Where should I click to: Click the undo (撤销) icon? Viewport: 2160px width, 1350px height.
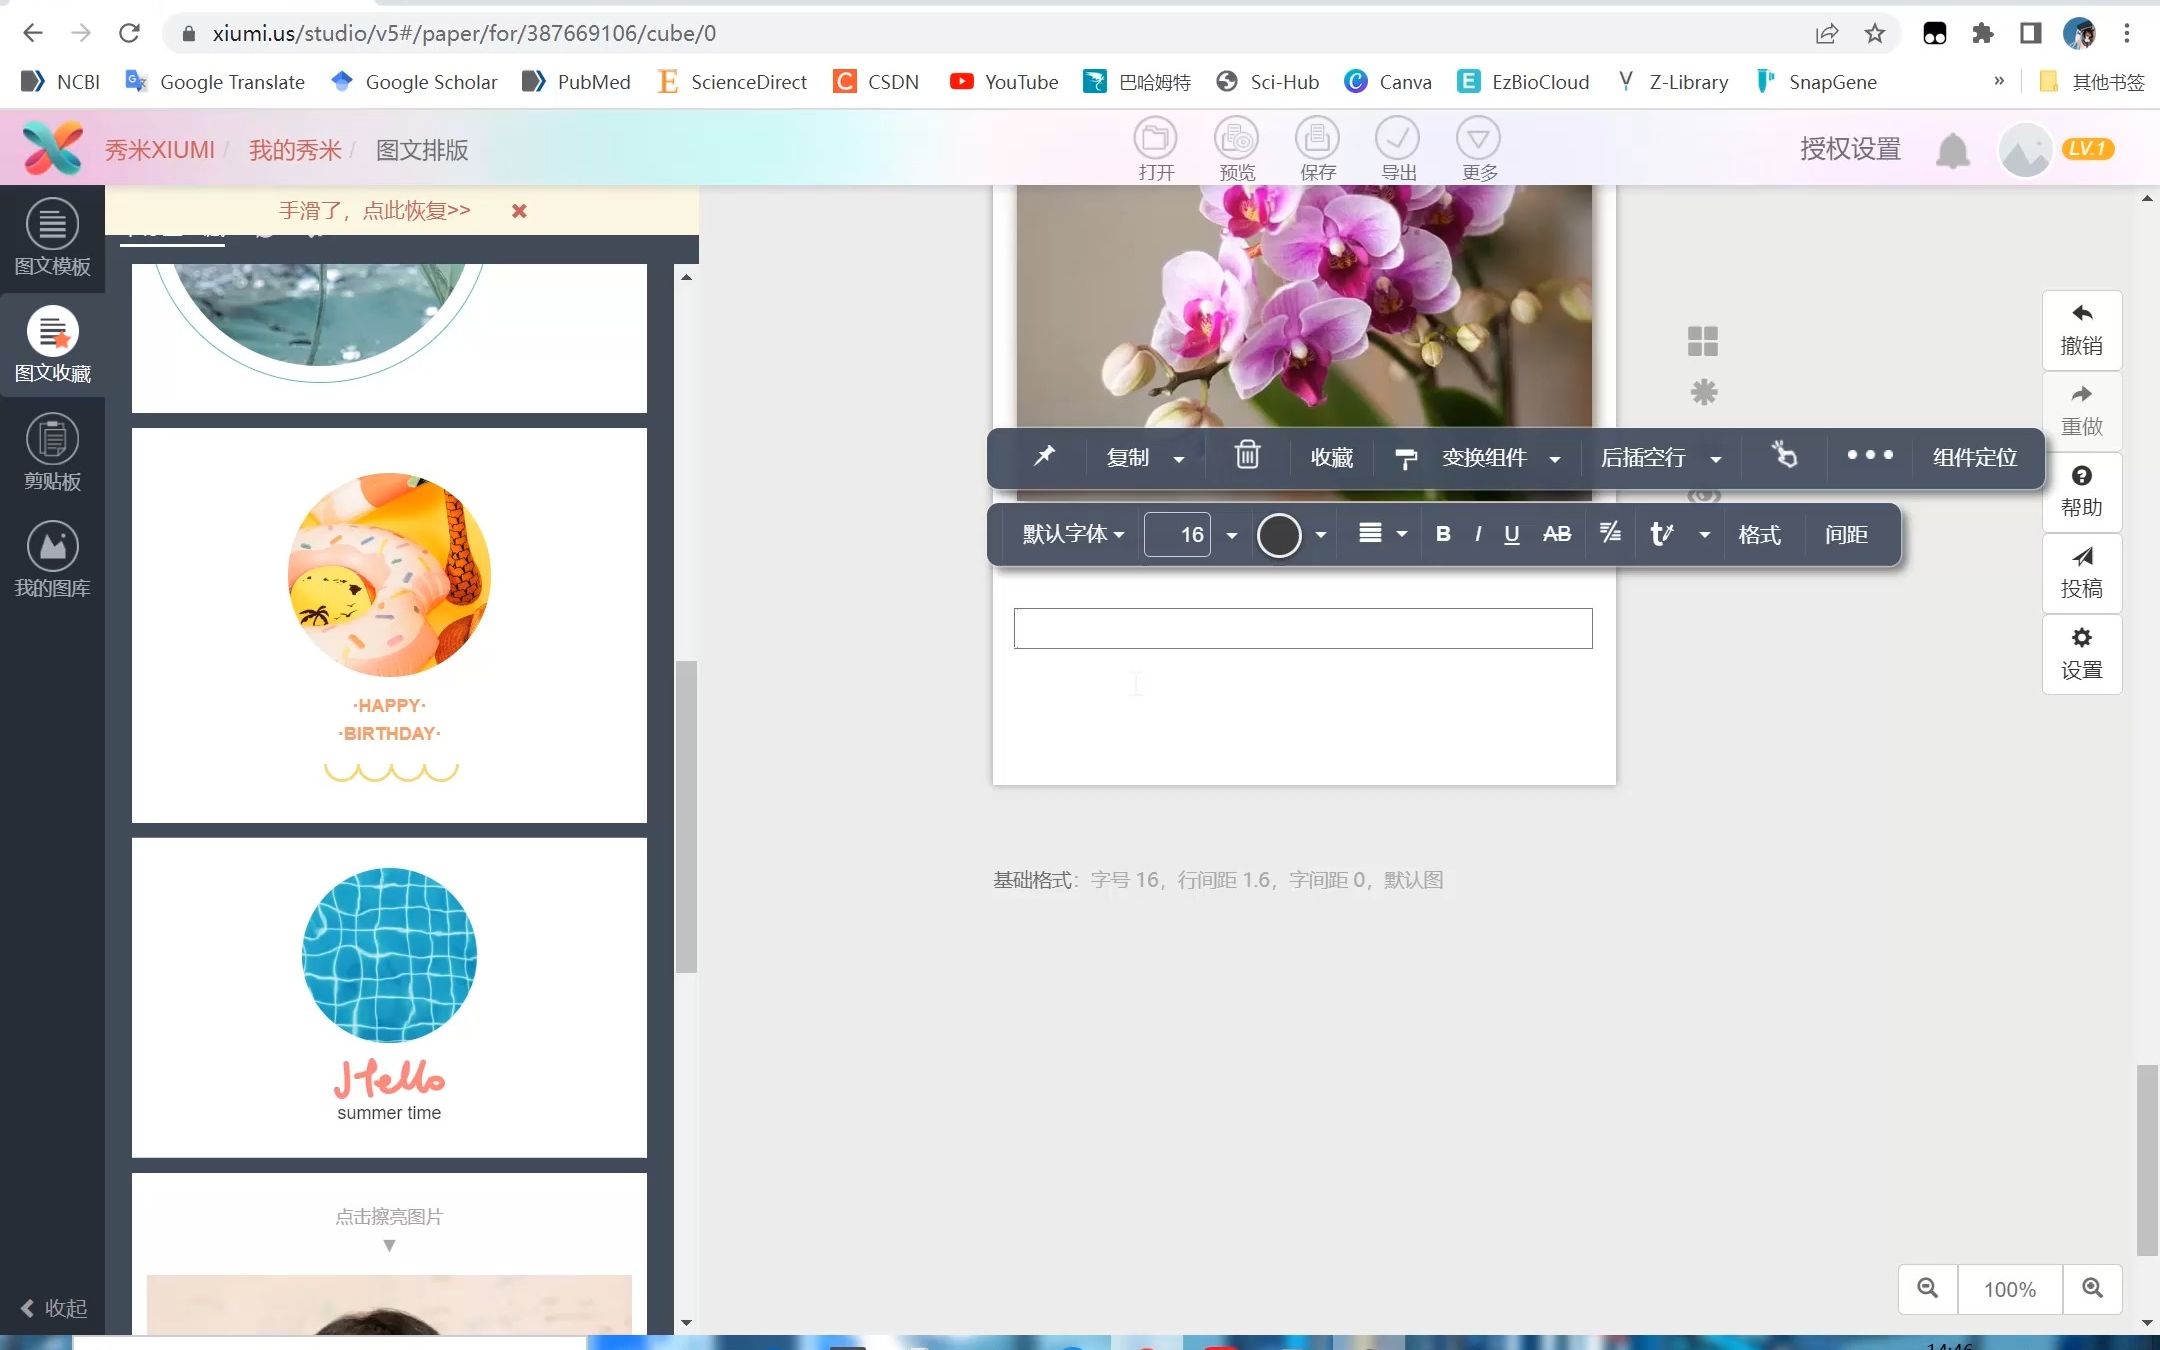tap(2082, 328)
